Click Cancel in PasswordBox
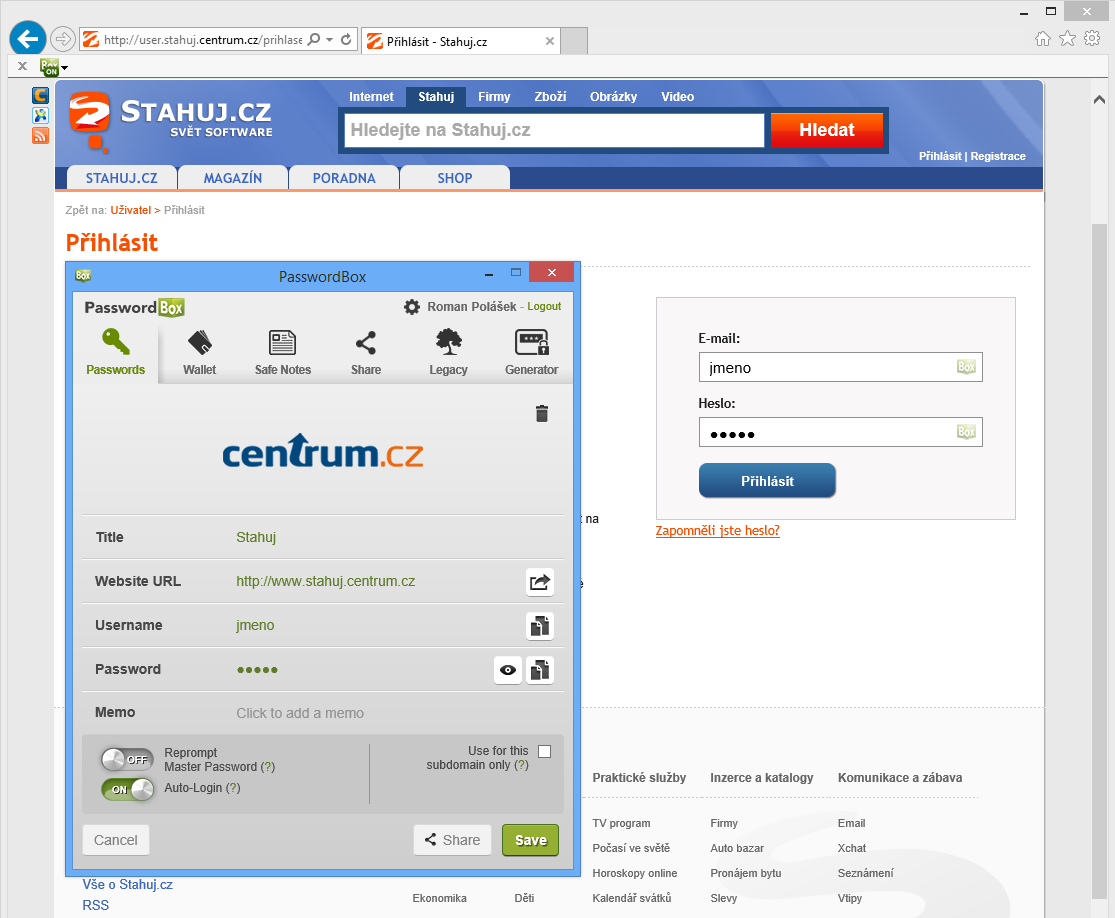The image size is (1115, 918). coord(116,840)
